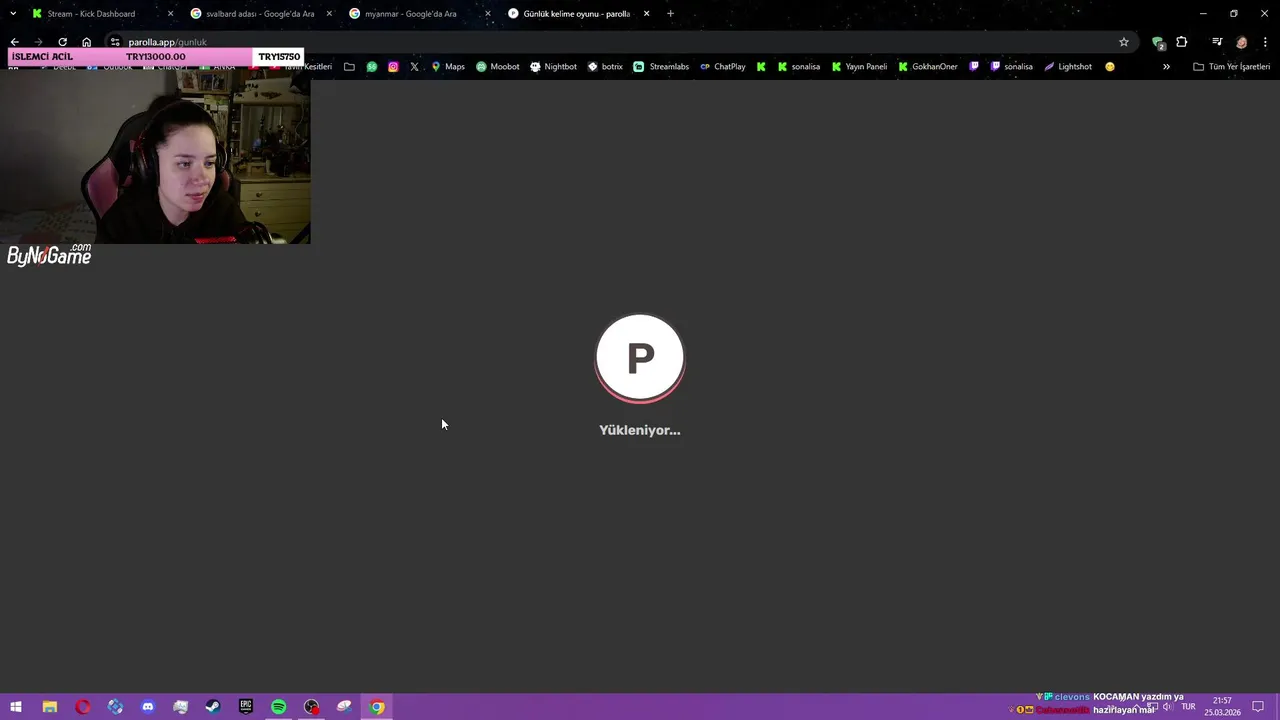Open the Twitch icon bookmark
The height and width of the screenshot is (720, 1280).
coord(974,67)
